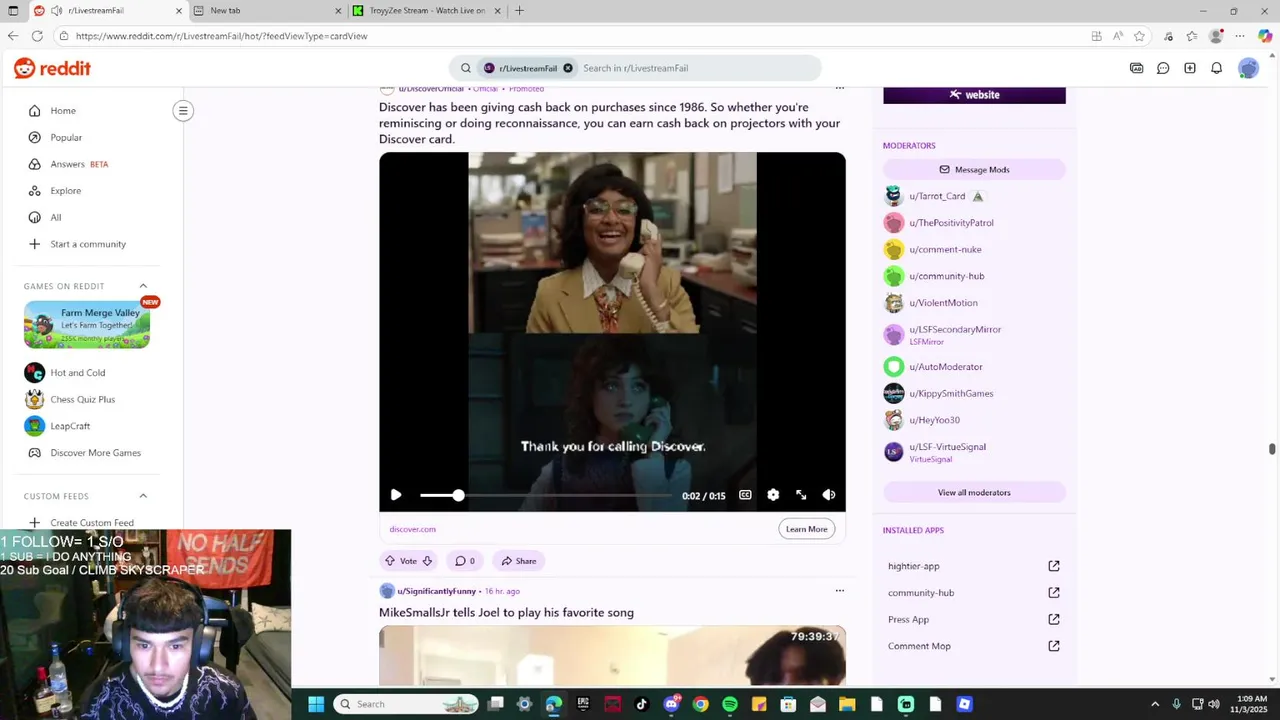Toggle closed captions on video
This screenshot has width=1280, height=720.
tap(745, 495)
